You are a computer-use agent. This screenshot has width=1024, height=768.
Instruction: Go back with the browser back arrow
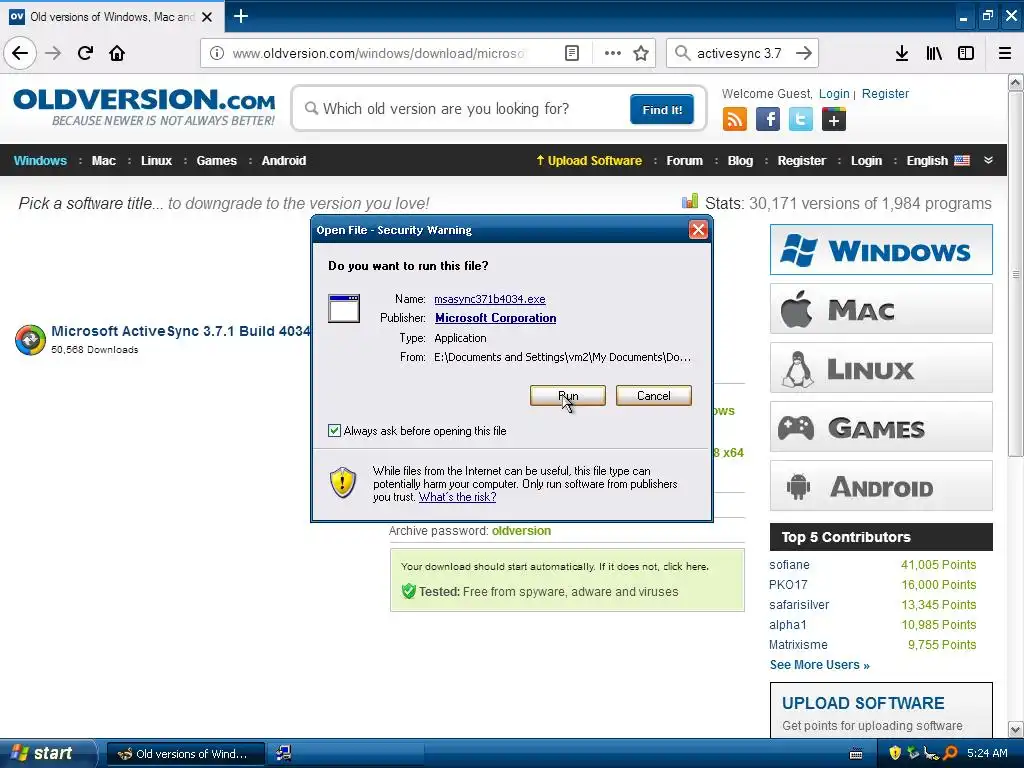pos(20,53)
